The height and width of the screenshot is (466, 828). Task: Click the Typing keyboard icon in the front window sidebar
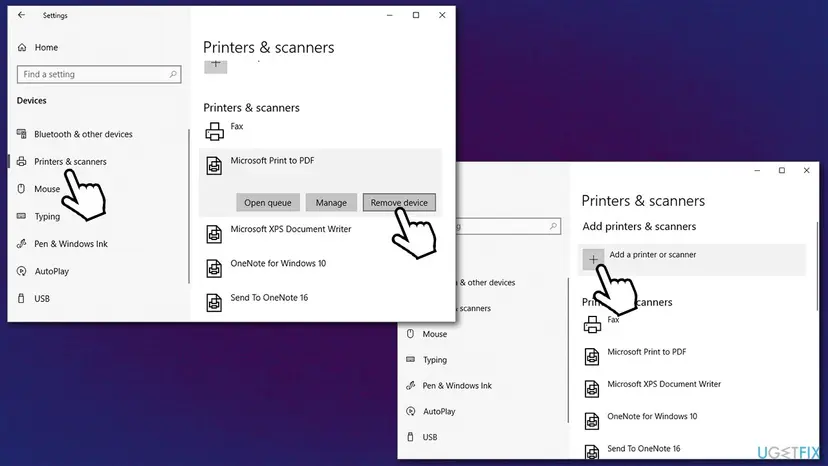21,216
